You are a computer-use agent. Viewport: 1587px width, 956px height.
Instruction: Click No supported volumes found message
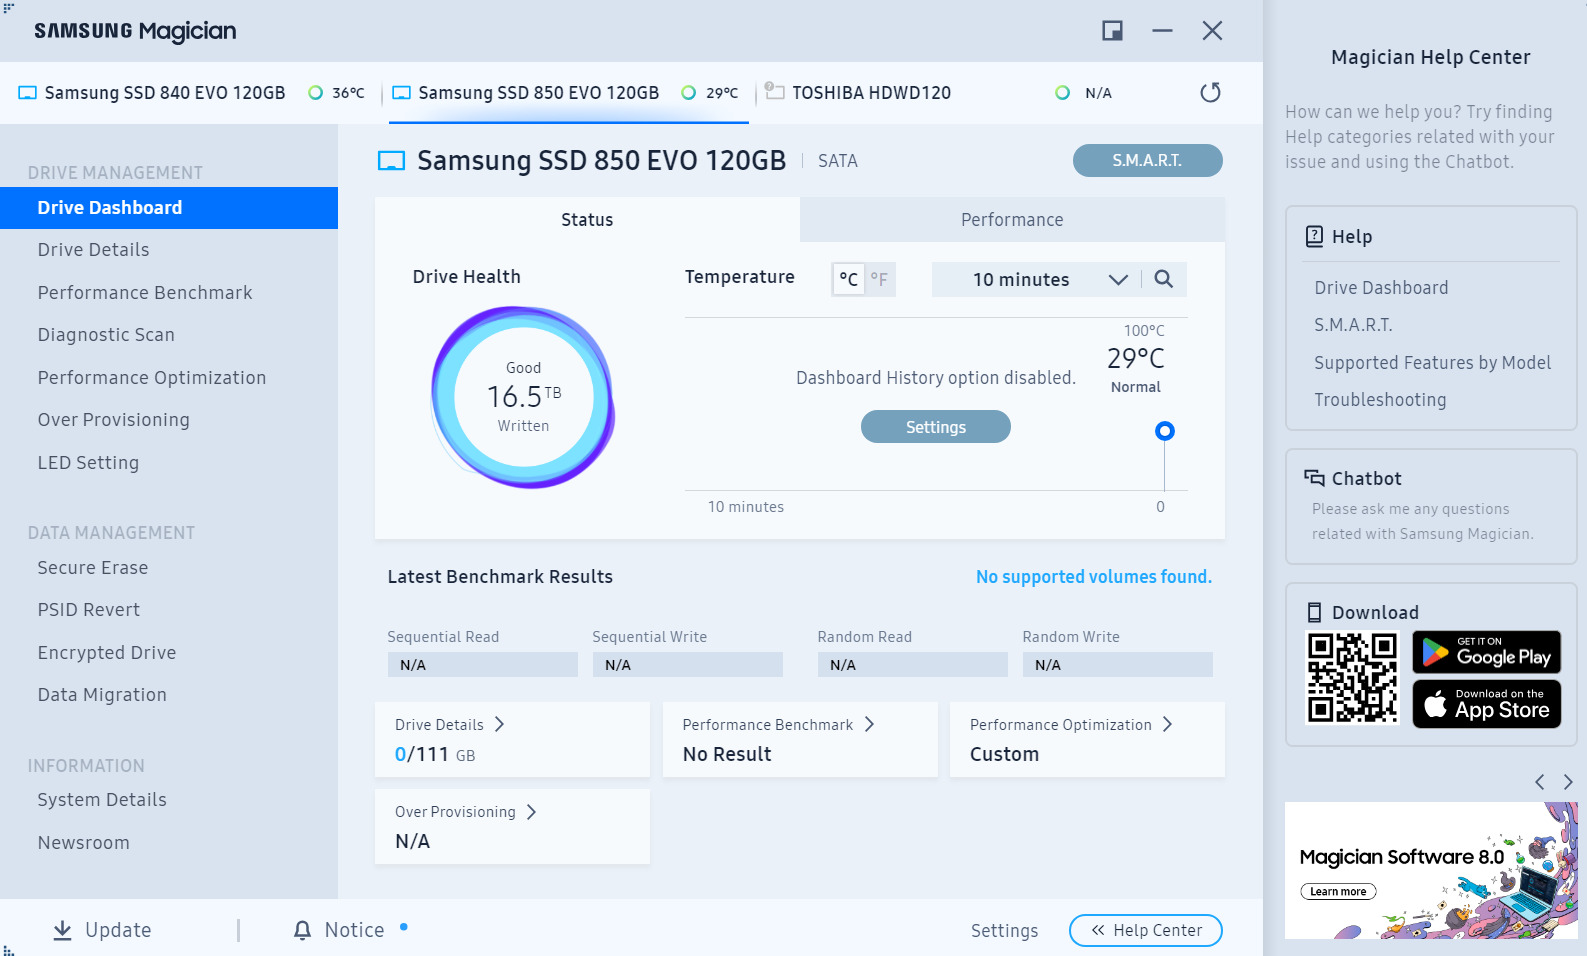[x=1093, y=577]
